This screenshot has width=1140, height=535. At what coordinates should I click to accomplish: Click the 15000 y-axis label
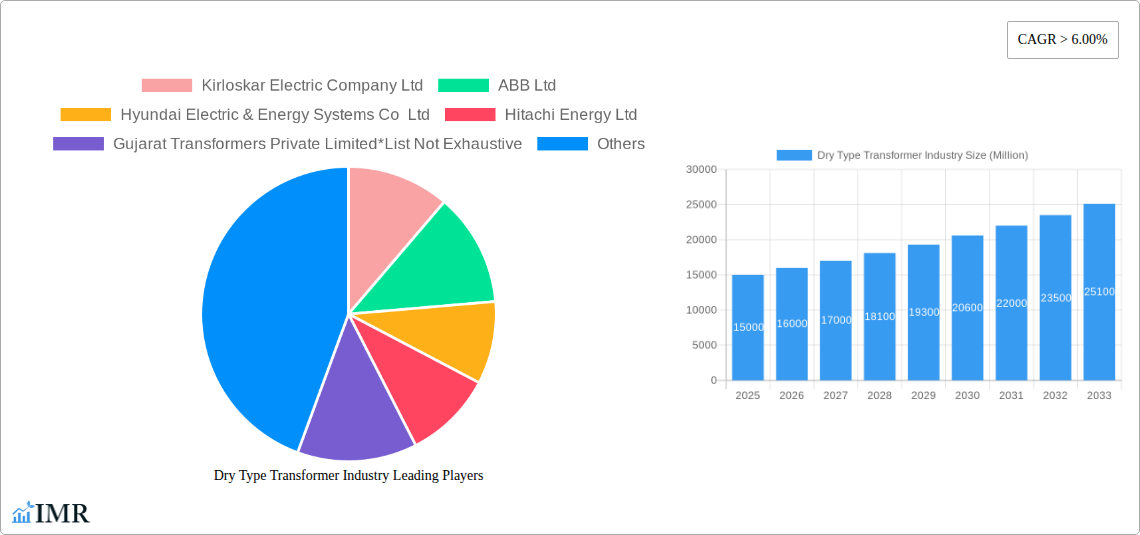tap(702, 275)
